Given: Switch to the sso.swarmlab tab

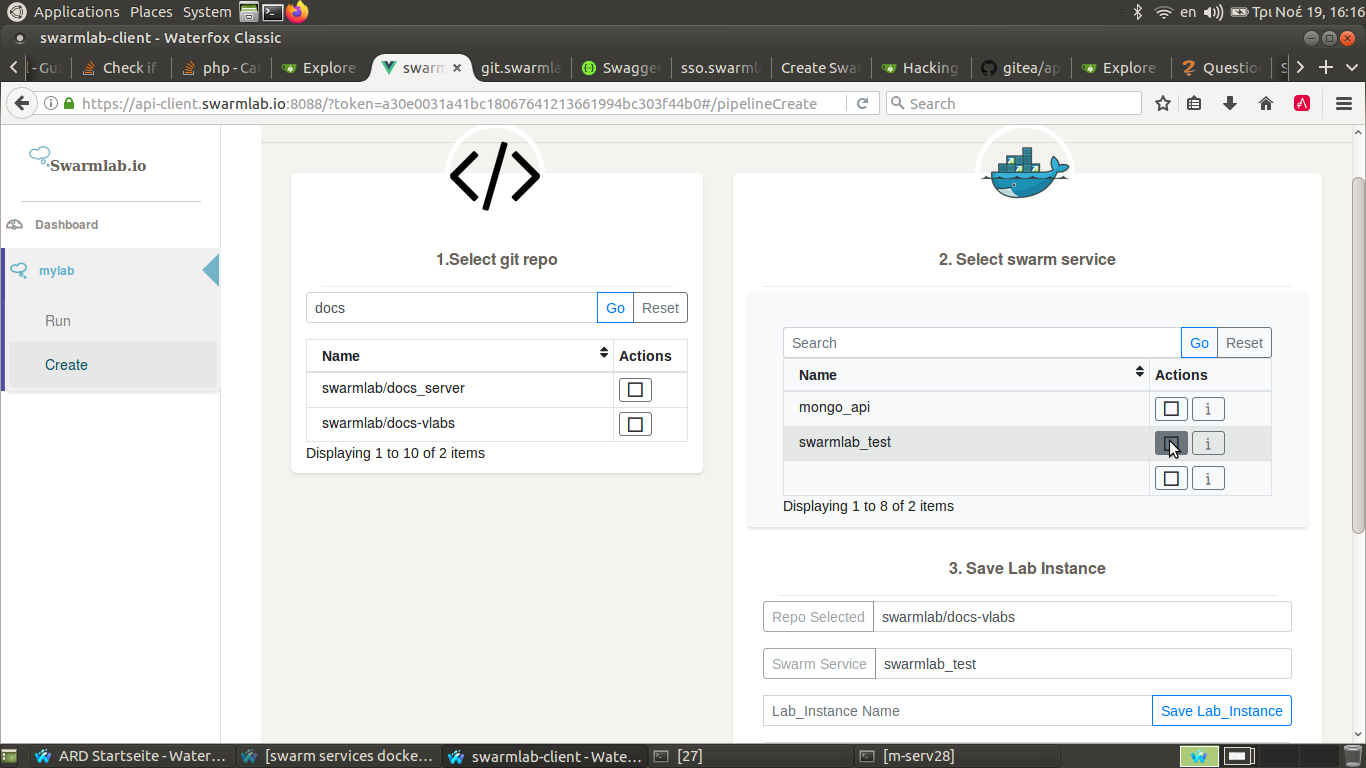Looking at the screenshot, I should pos(721,68).
